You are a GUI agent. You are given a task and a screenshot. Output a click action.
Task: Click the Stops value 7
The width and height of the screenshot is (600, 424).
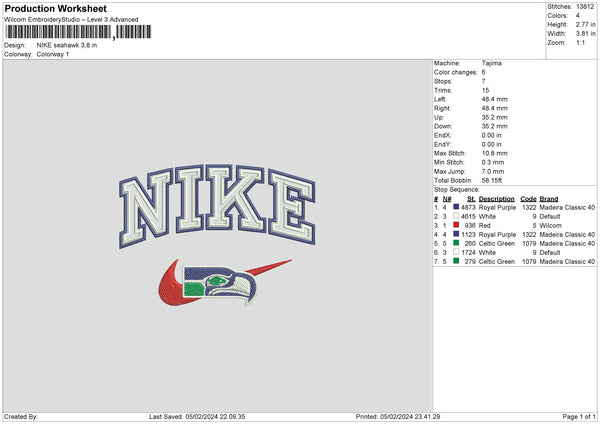tap(484, 81)
